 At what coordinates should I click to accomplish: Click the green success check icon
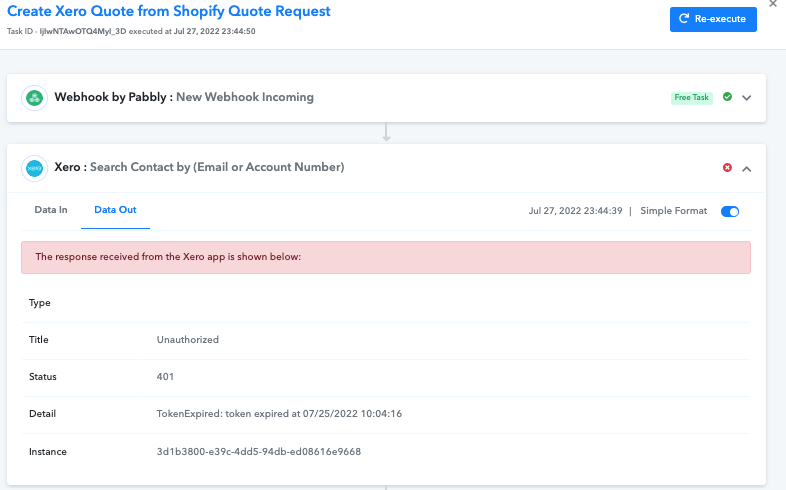727,97
